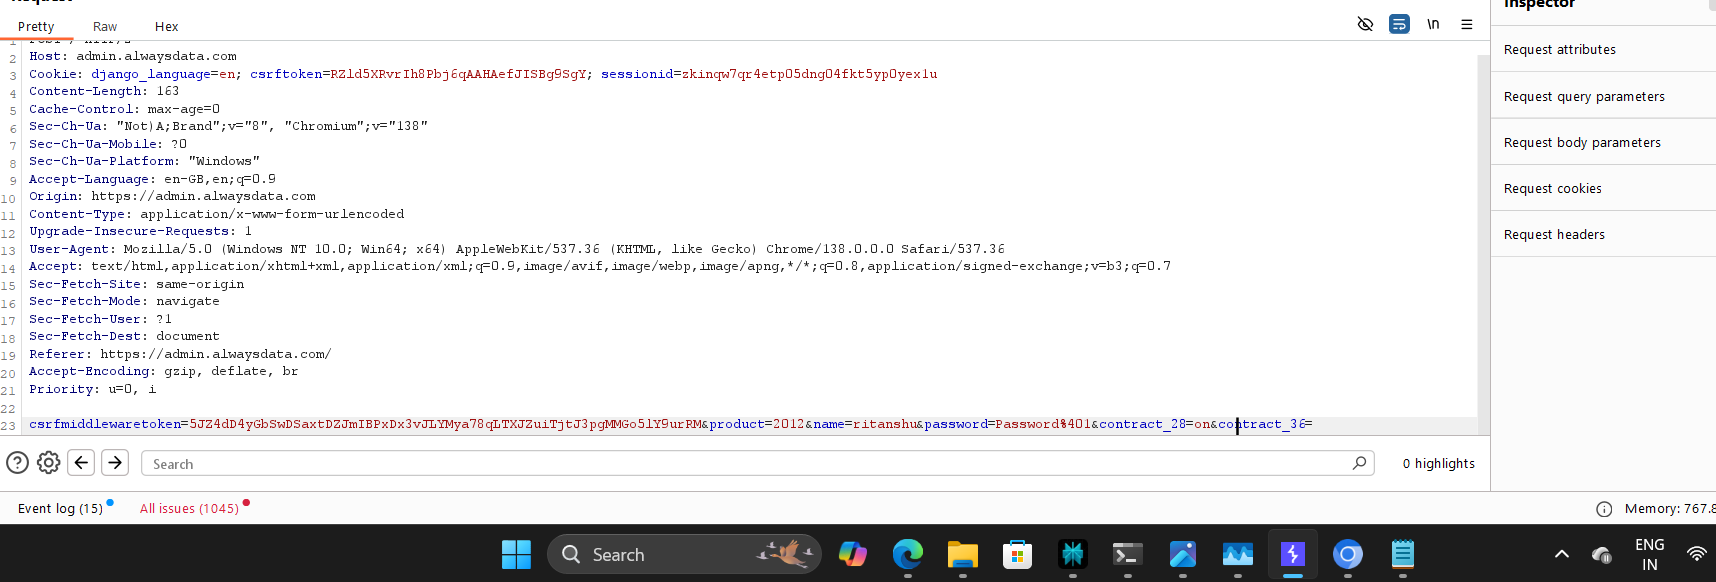Expand Request query parameters section
This screenshot has height=582, width=1716.
pyautogui.click(x=1584, y=97)
